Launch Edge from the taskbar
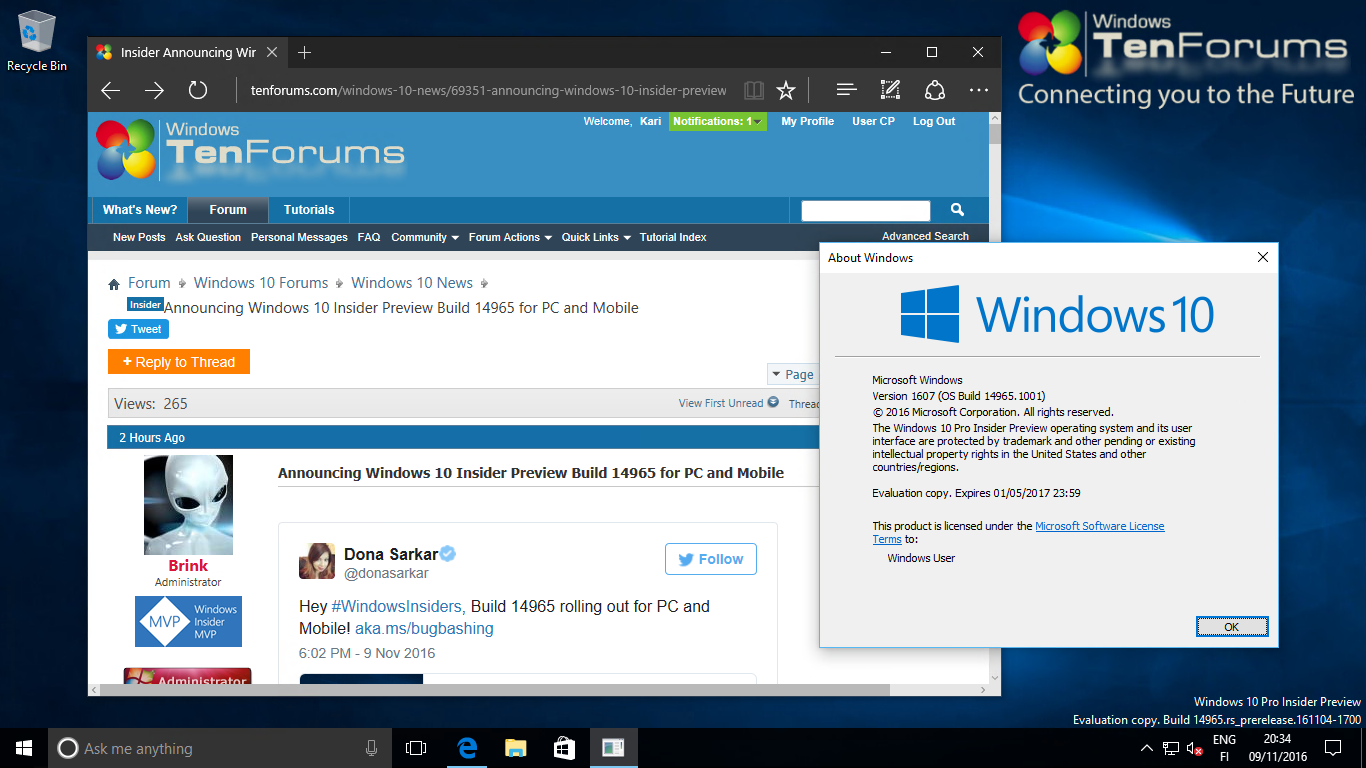The width and height of the screenshot is (1366, 768). tap(466, 748)
